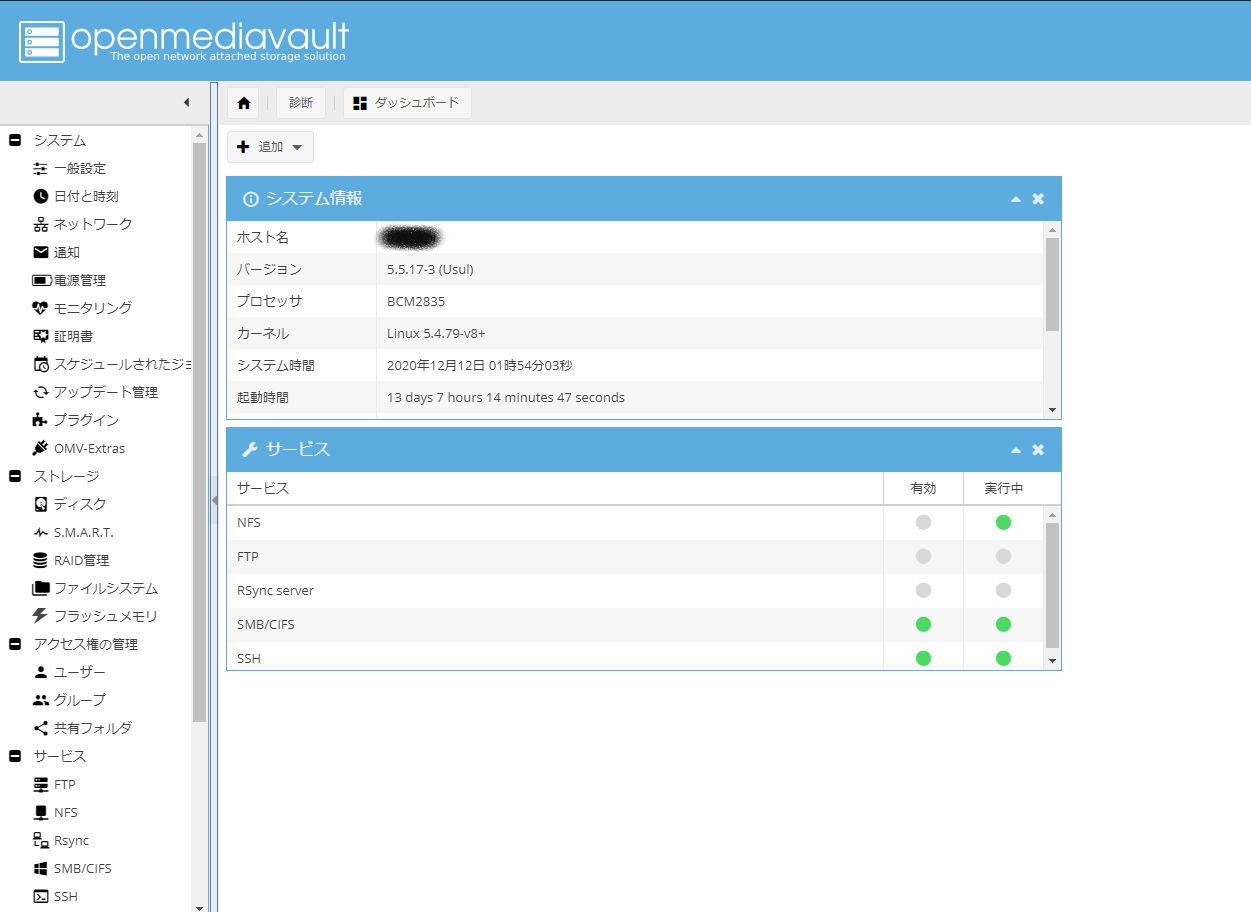
Task: Sort by the サービス column header
Action: [555, 488]
